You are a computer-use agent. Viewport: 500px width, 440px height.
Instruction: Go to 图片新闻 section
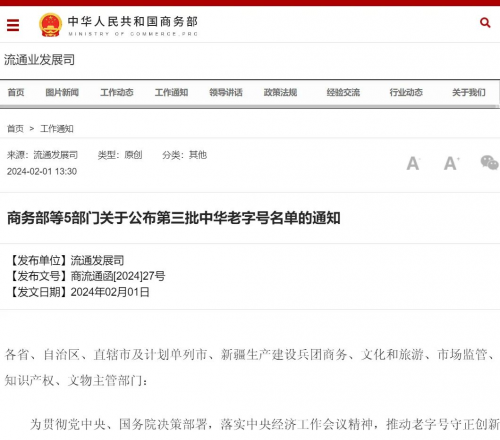pyautogui.click(x=62, y=92)
